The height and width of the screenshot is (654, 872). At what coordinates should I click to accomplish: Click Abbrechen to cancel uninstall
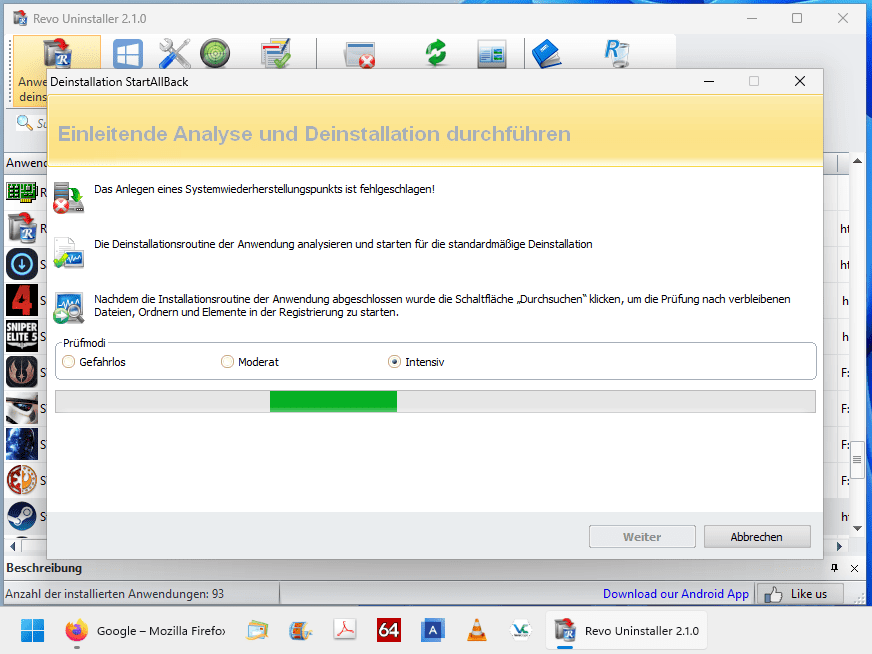[756, 537]
